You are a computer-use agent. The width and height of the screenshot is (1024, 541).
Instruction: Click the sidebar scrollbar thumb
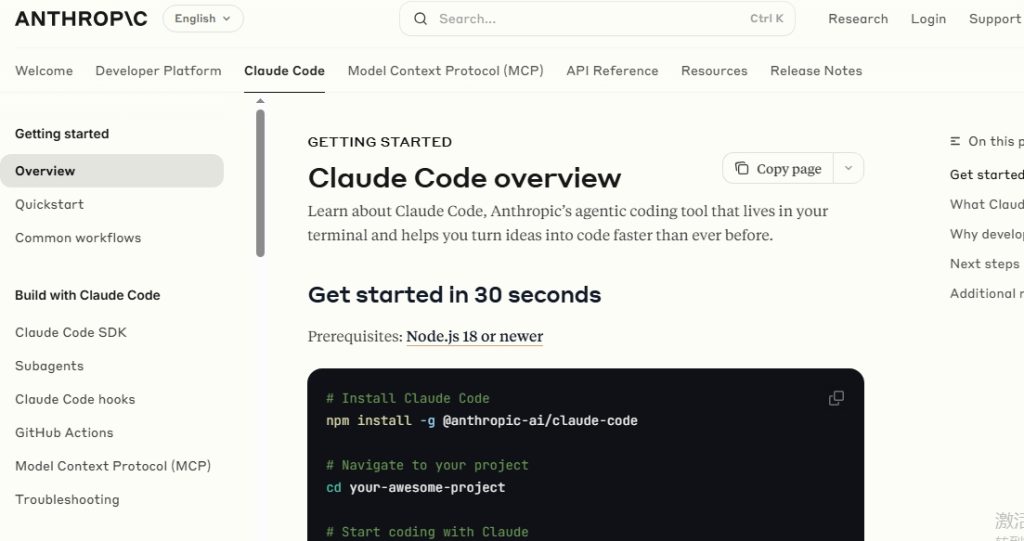[260, 183]
